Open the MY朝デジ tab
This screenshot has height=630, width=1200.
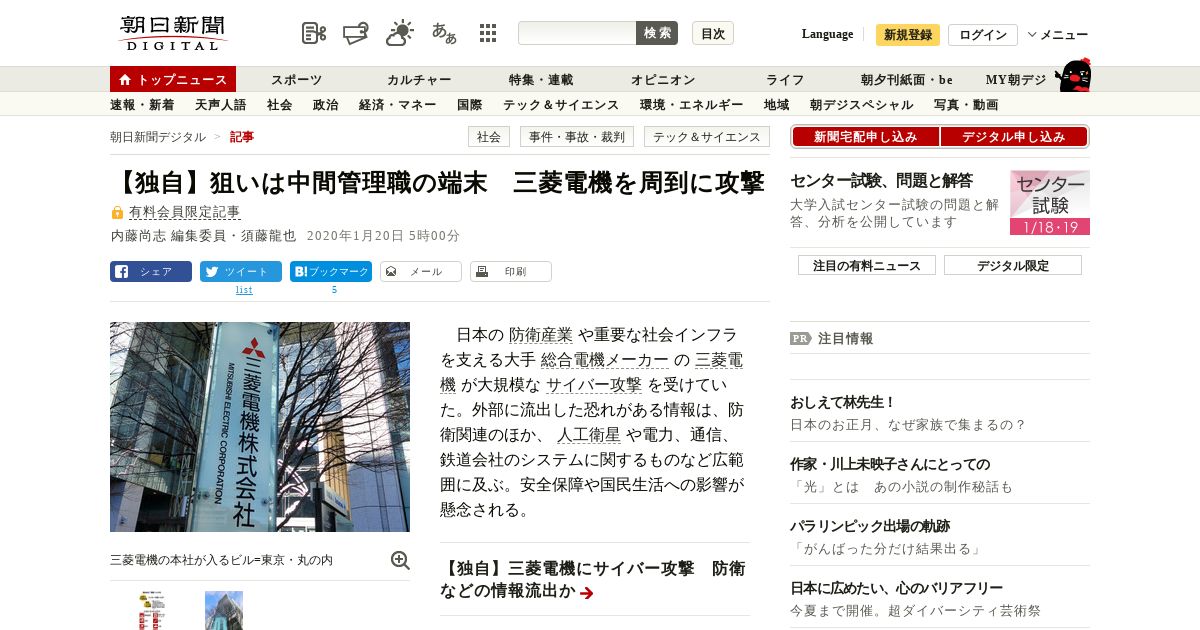[x=1016, y=80]
